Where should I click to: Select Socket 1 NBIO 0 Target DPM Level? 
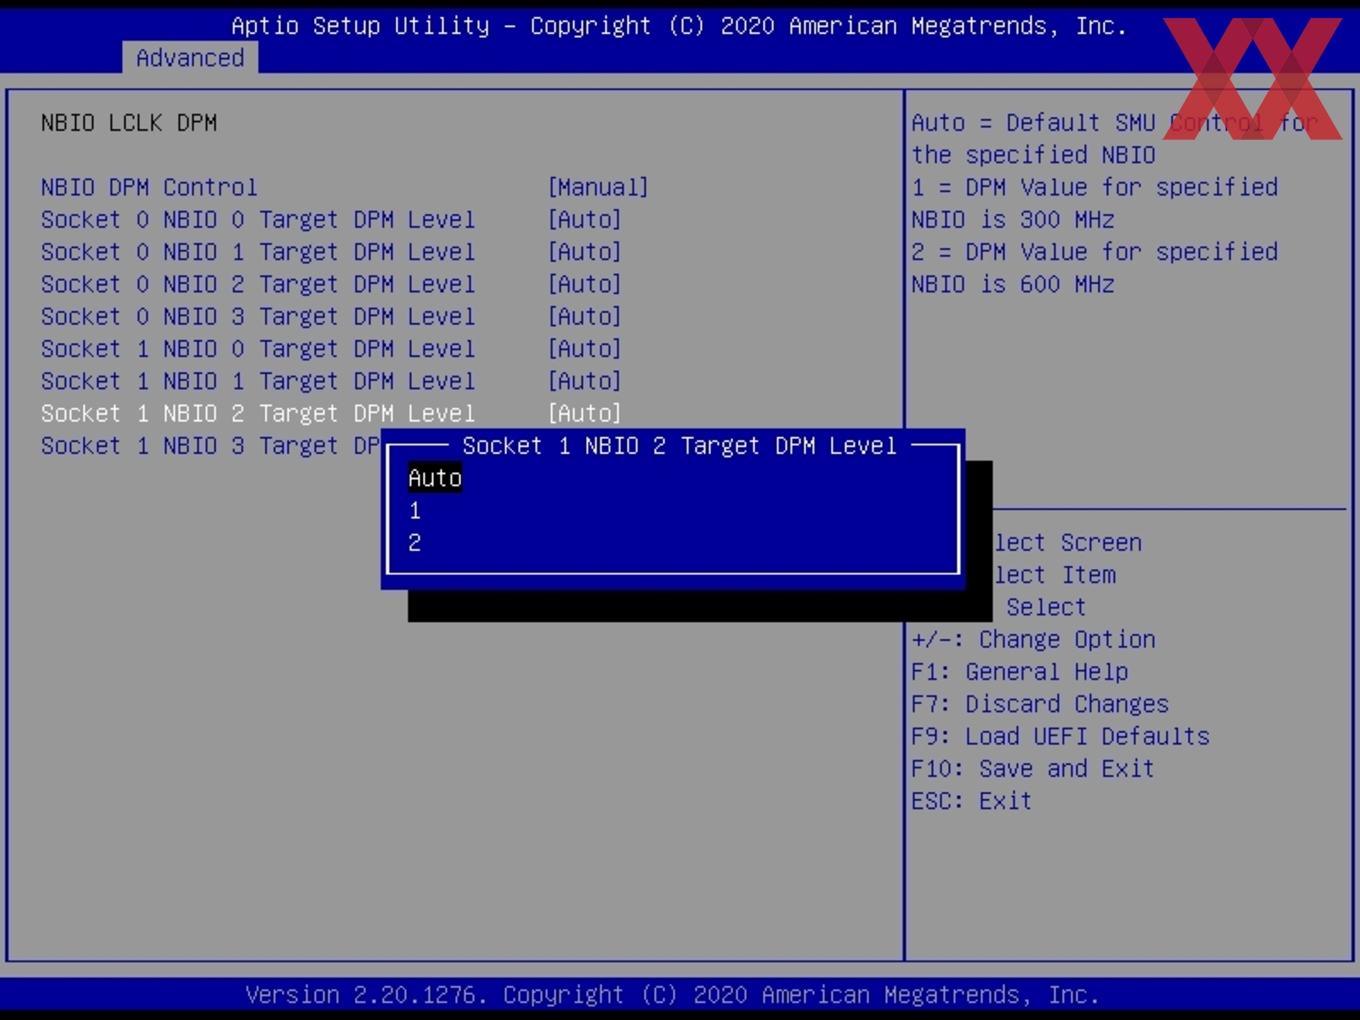click(258, 349)
